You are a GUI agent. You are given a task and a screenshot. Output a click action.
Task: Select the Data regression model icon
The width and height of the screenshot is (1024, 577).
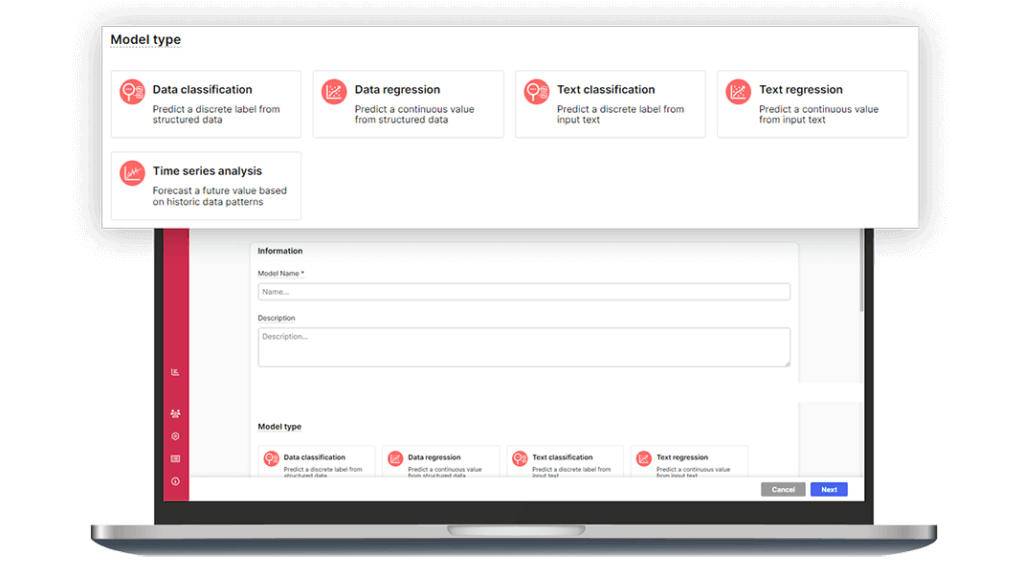(x=331, y=89)
